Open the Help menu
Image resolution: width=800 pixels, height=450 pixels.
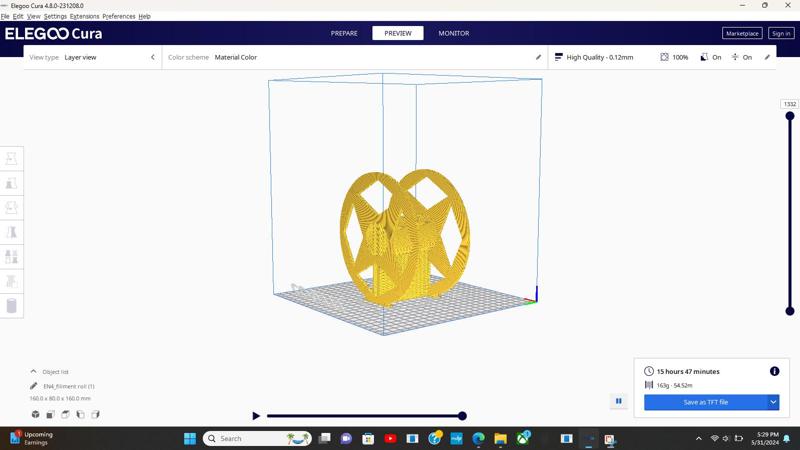144,16
